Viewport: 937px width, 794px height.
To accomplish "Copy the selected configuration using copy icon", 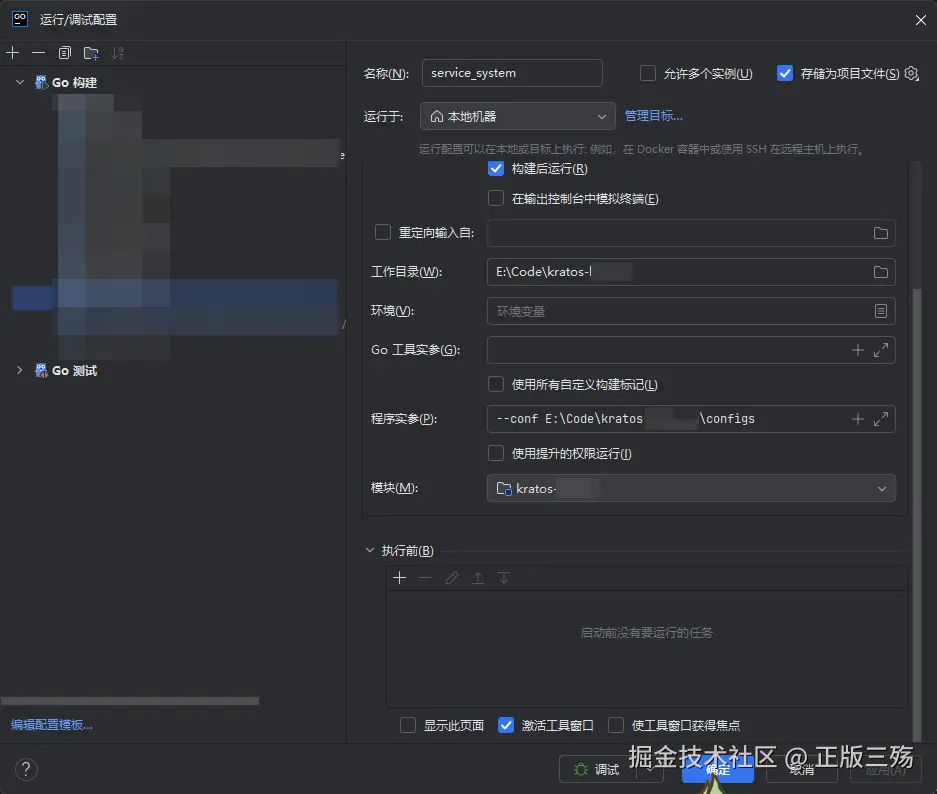I will tap(62, 52).
